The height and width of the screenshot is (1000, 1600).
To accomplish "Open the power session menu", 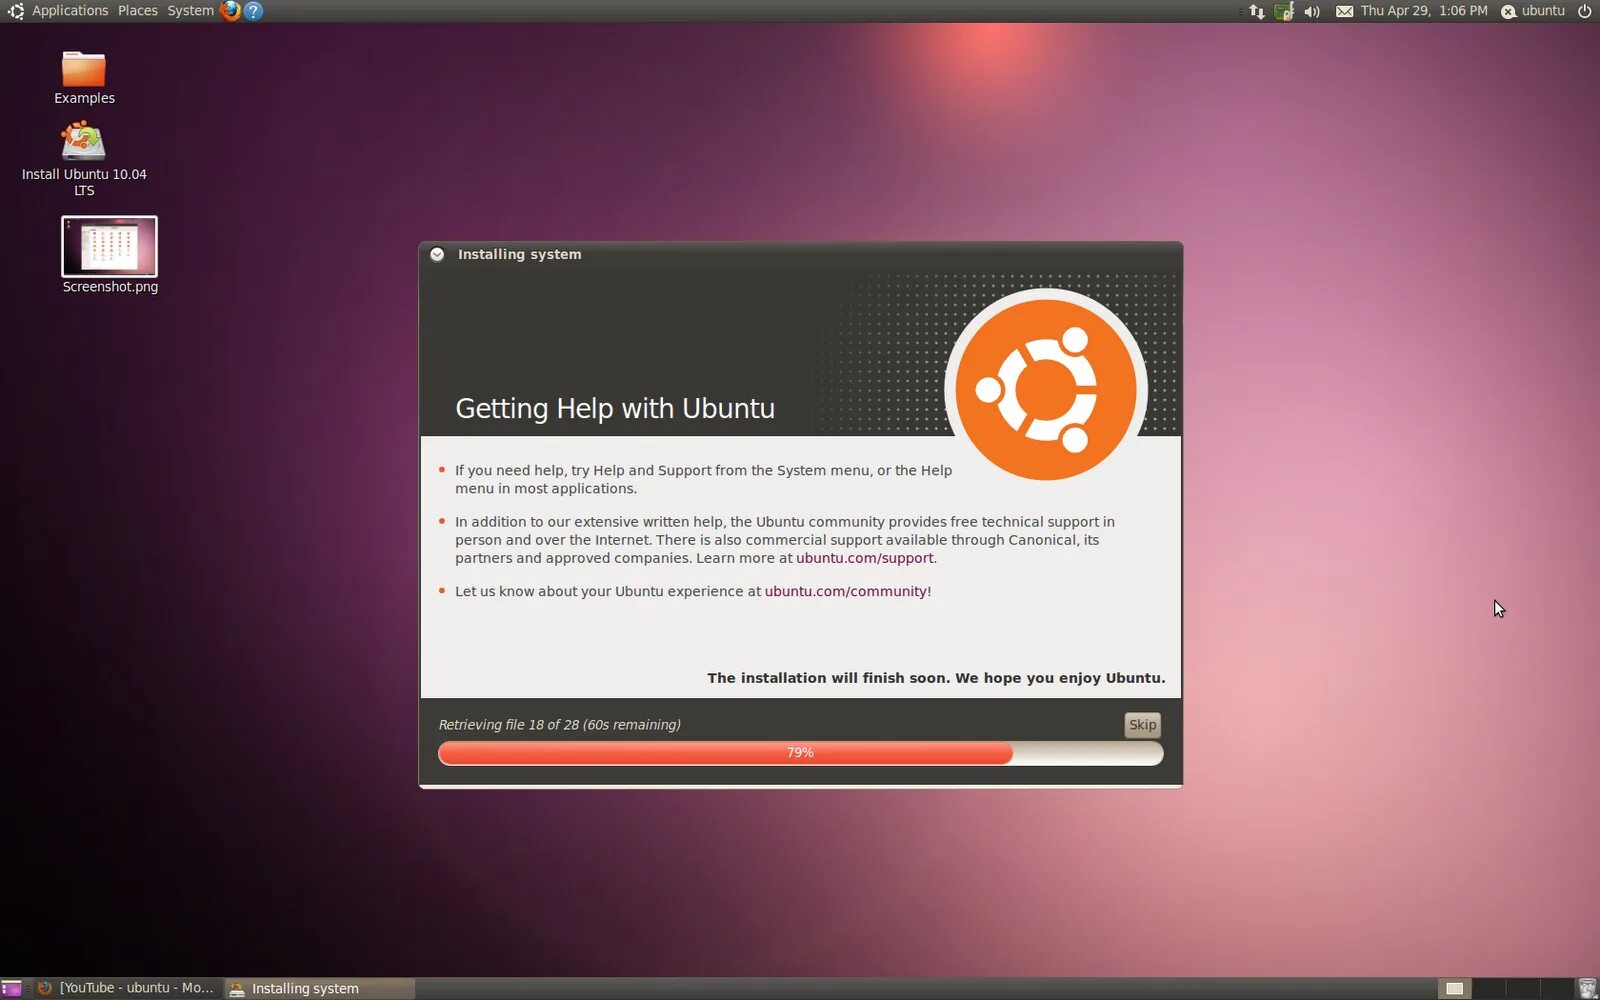I will tap(1584, 11).
